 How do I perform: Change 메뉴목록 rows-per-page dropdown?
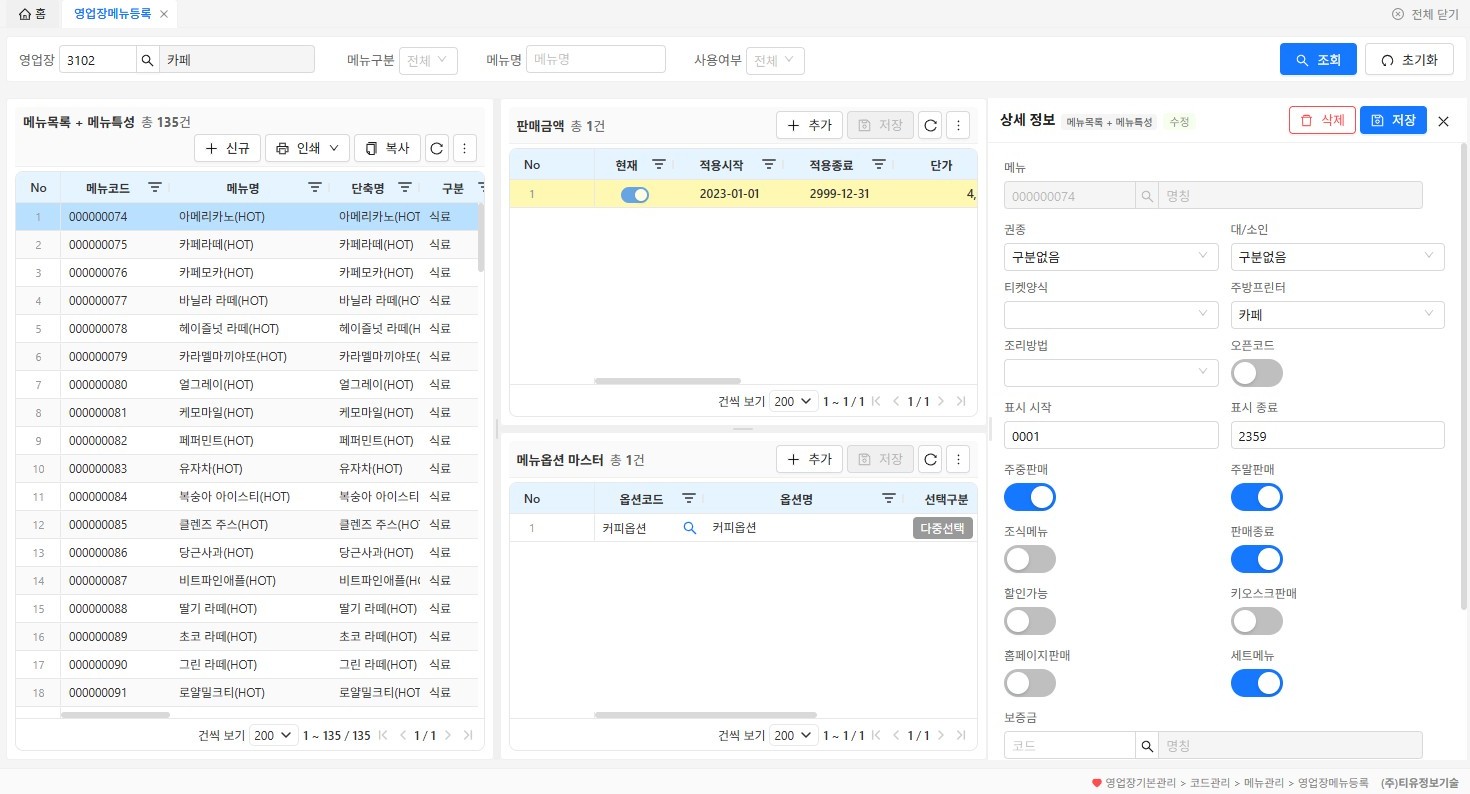pos(274,735)
